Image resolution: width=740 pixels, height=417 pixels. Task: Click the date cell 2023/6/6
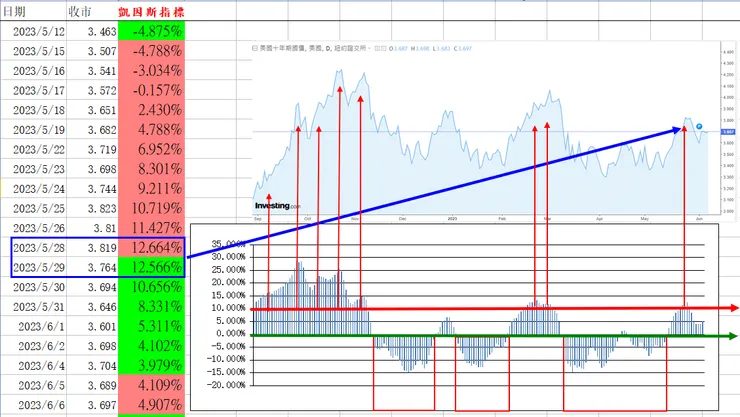coord(33,405)
